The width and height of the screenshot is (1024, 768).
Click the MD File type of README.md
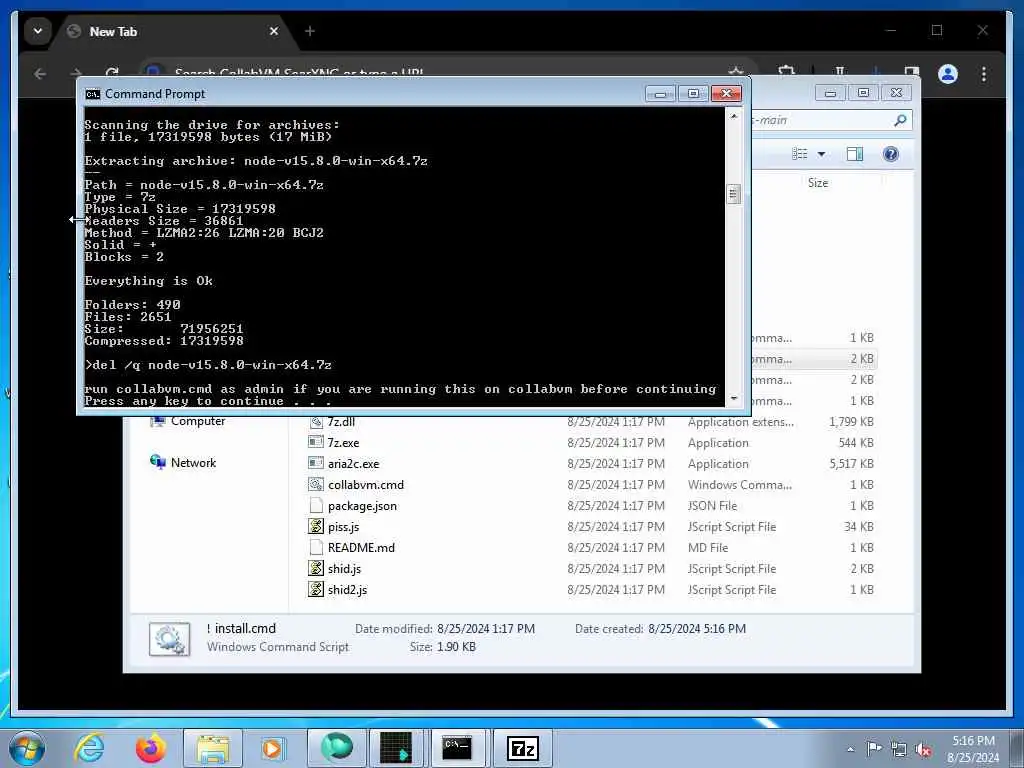(707, 547)
